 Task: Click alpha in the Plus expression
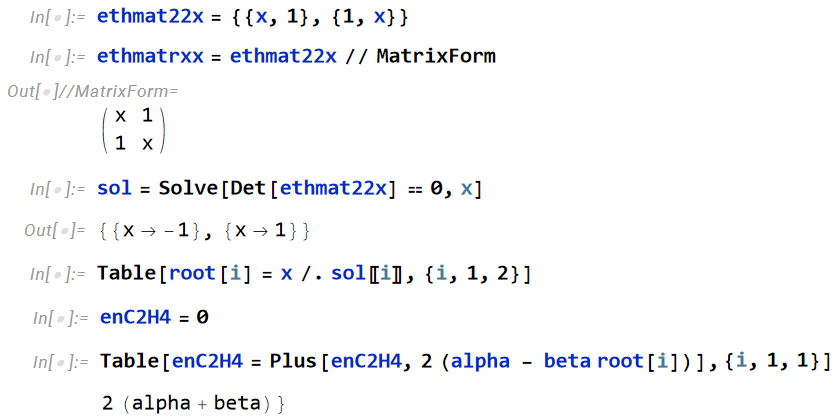point(481,361)
